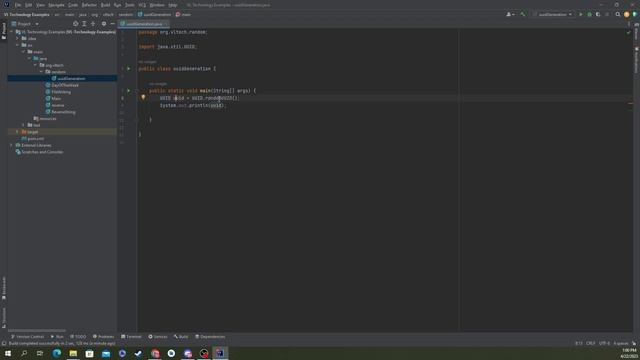Image resolution: width=640 pixels, height=360 pixels.
Task: Collapse the Technology Examples project root
Action: (x=11, y=32)
